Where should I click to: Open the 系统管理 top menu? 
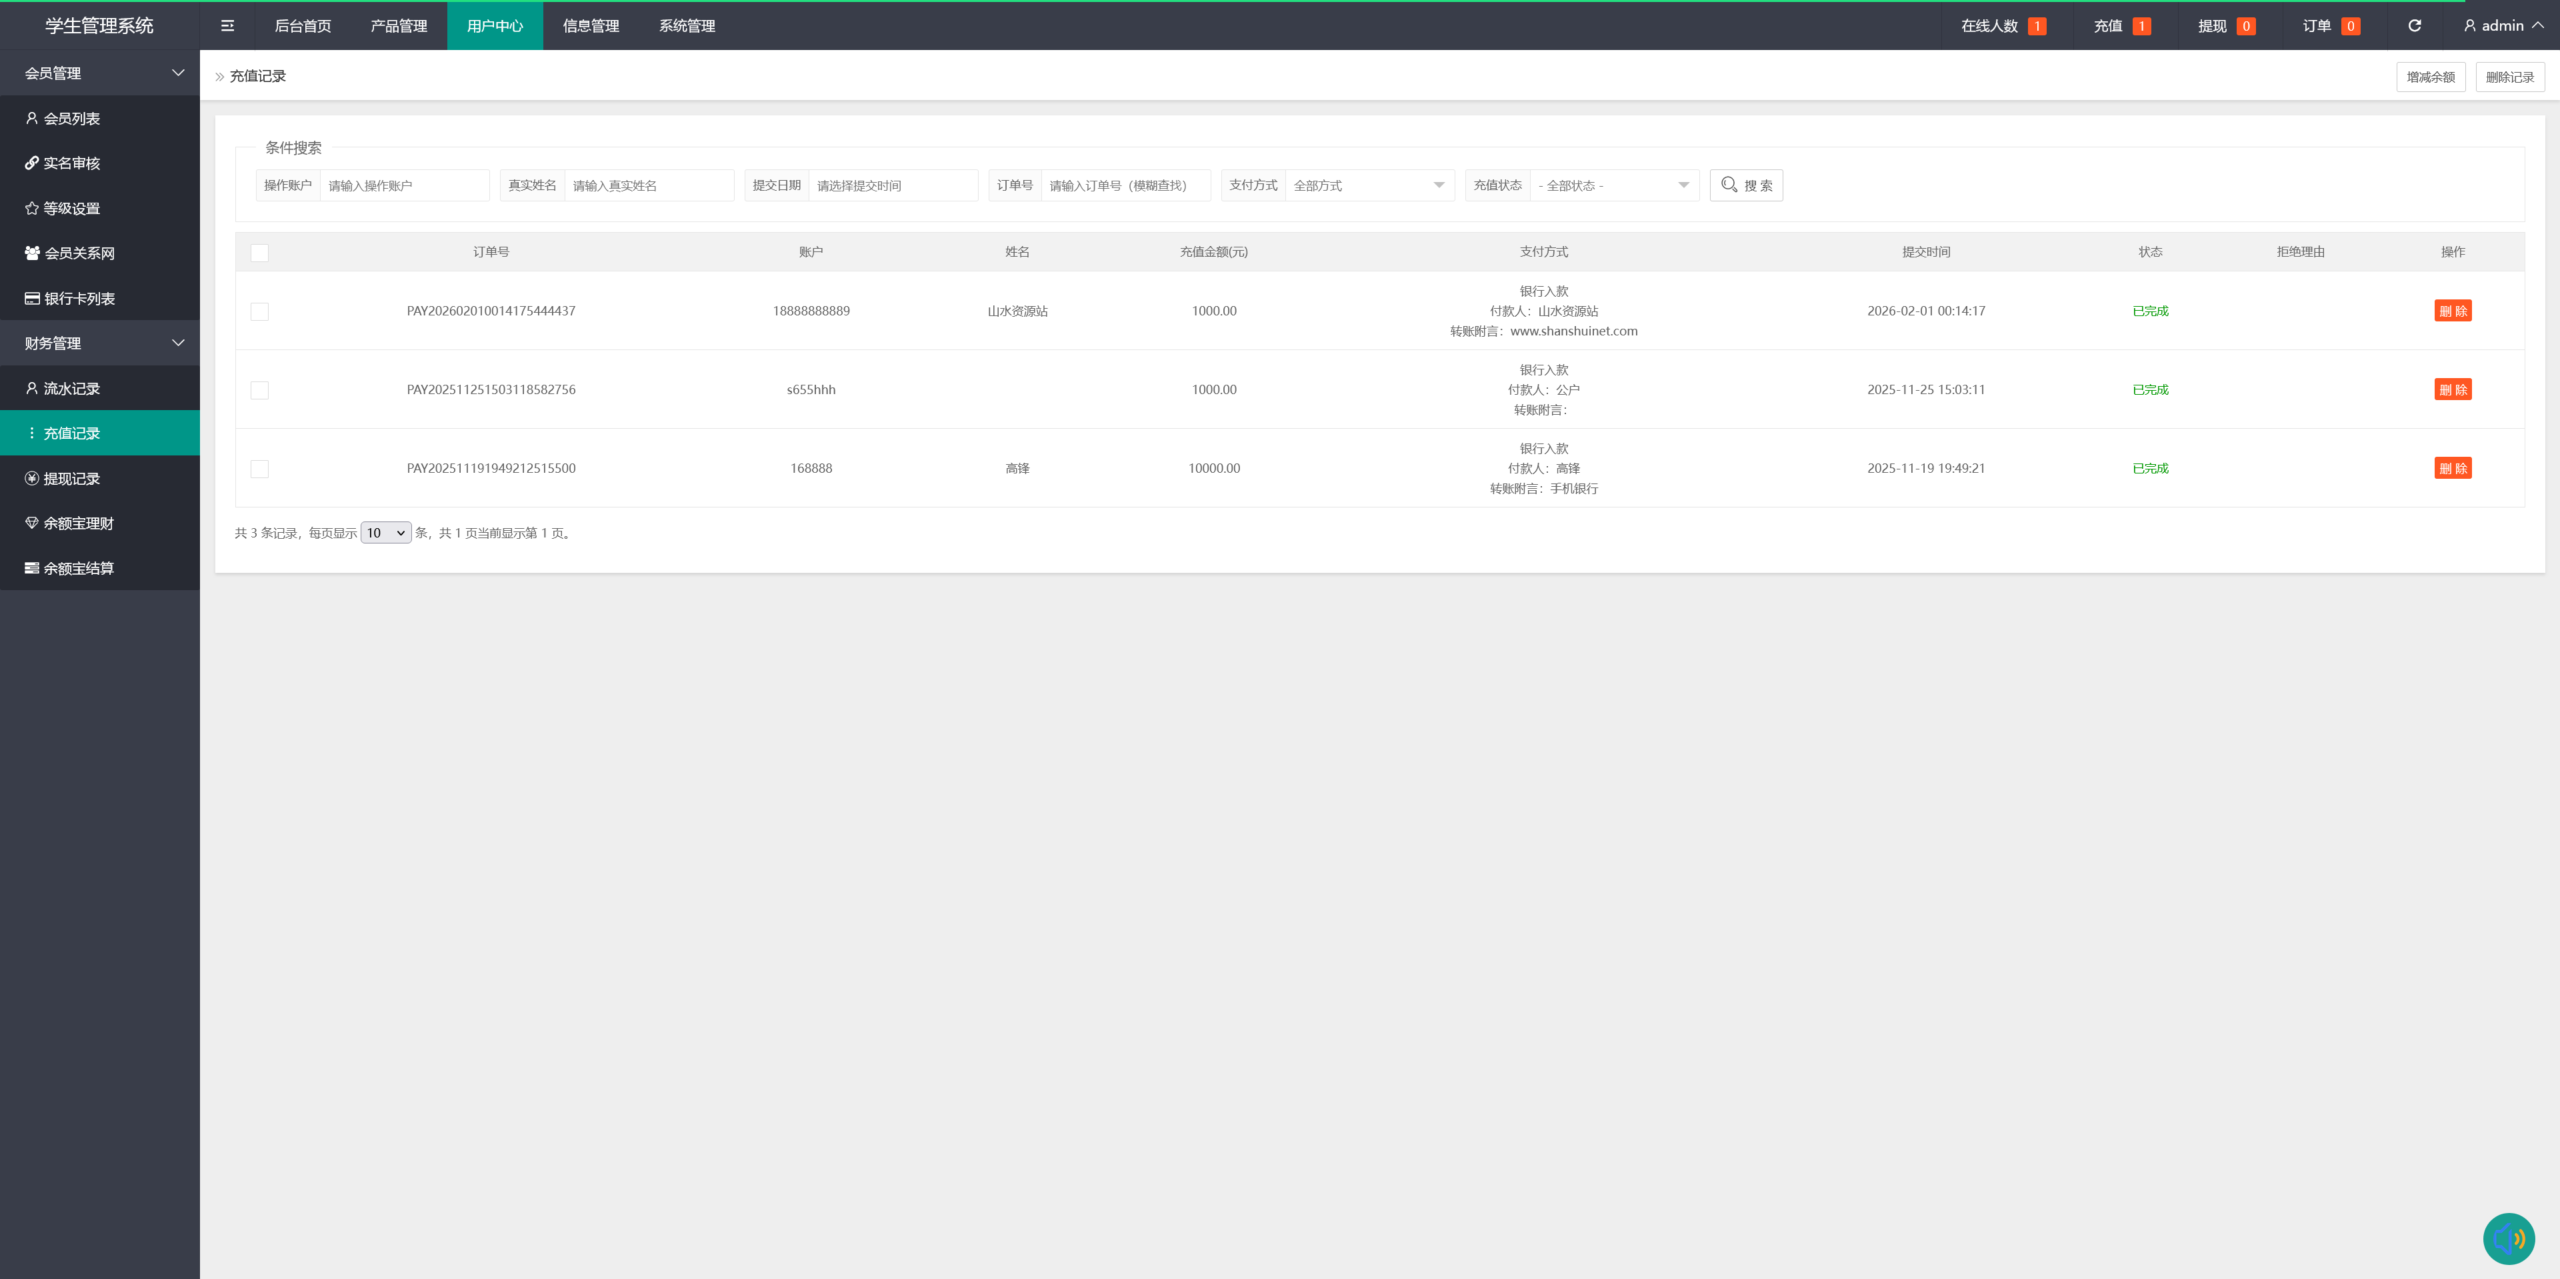(687, 26)
